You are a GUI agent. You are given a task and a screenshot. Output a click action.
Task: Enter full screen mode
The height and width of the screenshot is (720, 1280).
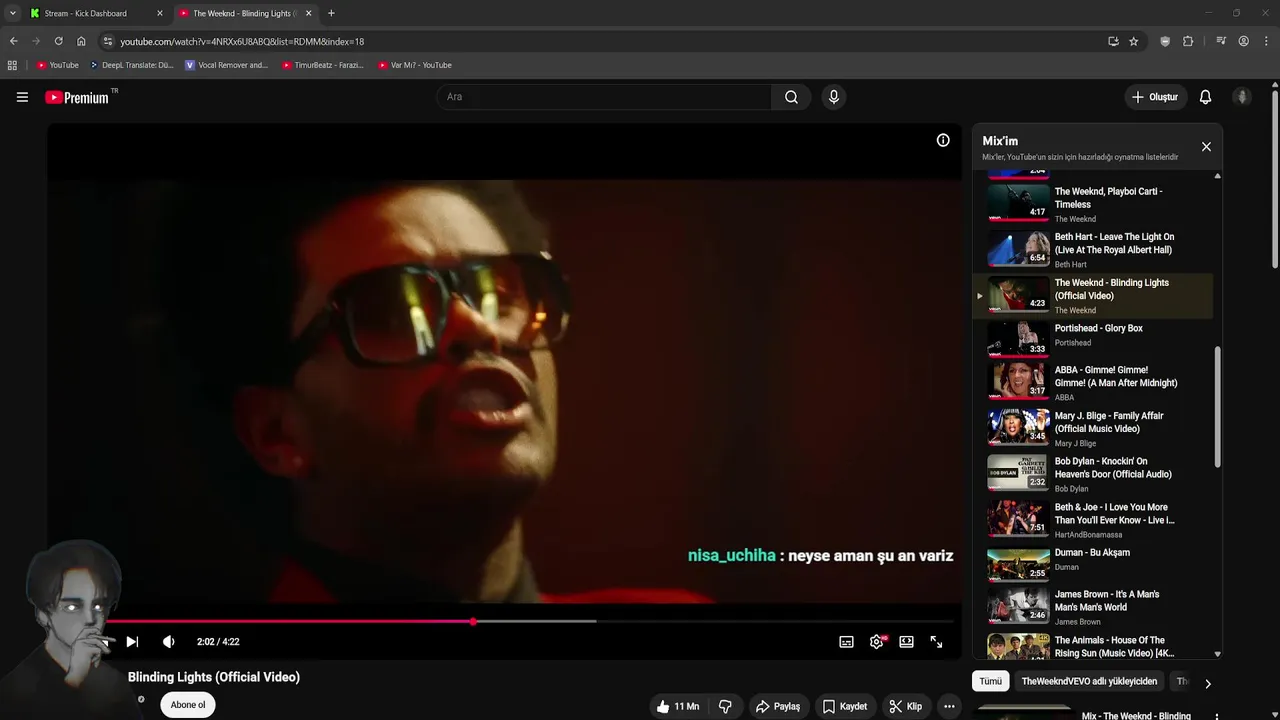936,642
